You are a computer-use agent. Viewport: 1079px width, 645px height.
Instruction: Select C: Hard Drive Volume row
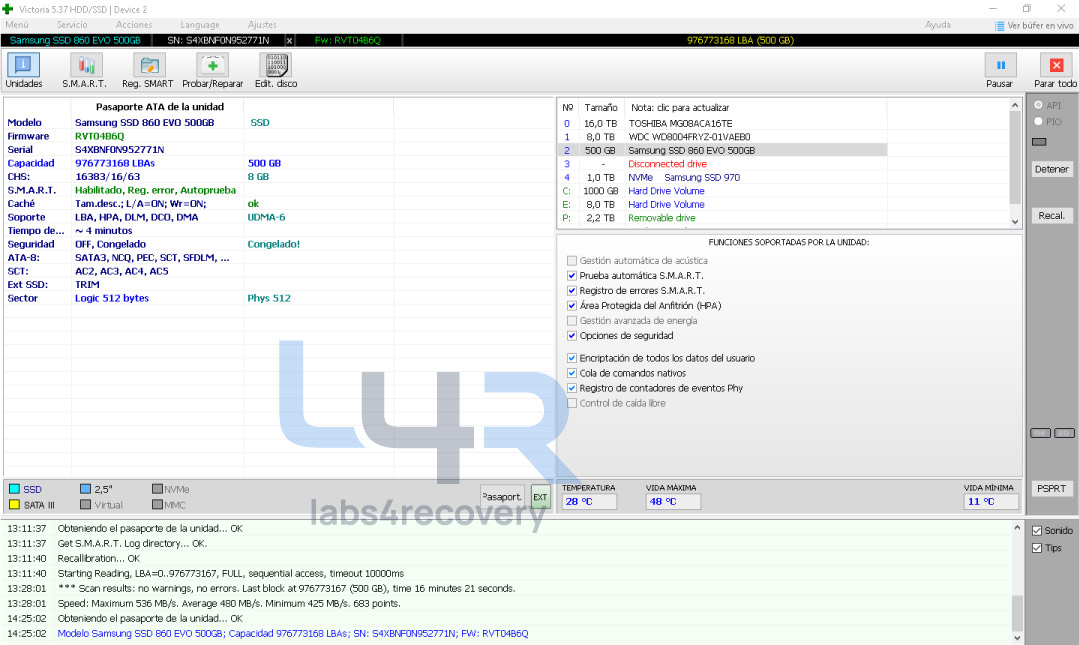[x=723, y=191]
